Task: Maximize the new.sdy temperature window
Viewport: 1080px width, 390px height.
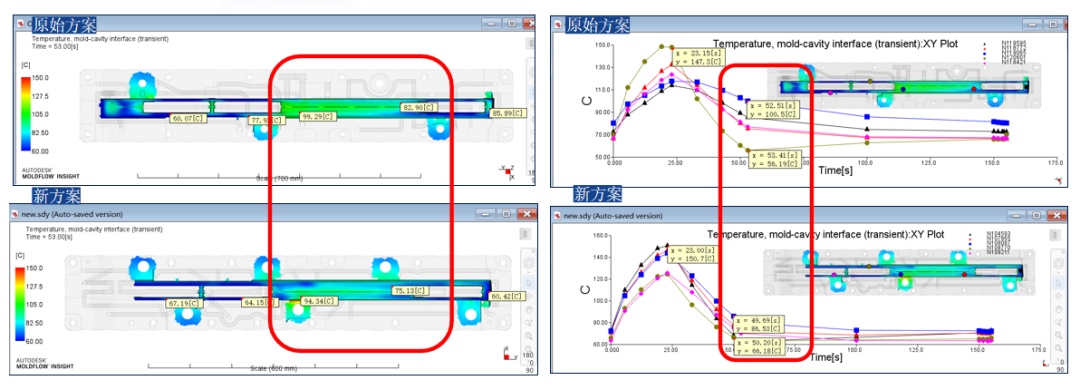Action: 506,214
